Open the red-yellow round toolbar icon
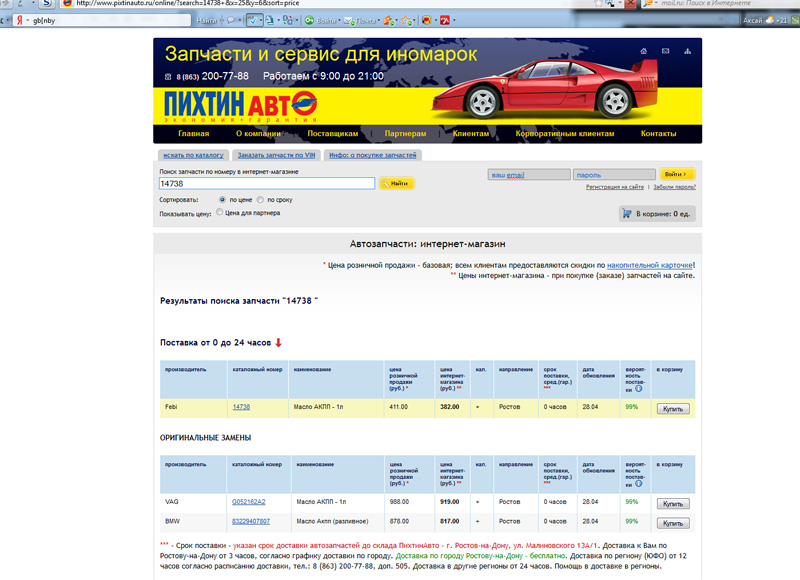This screenshot has height=580, width=800. pos(427,20)
